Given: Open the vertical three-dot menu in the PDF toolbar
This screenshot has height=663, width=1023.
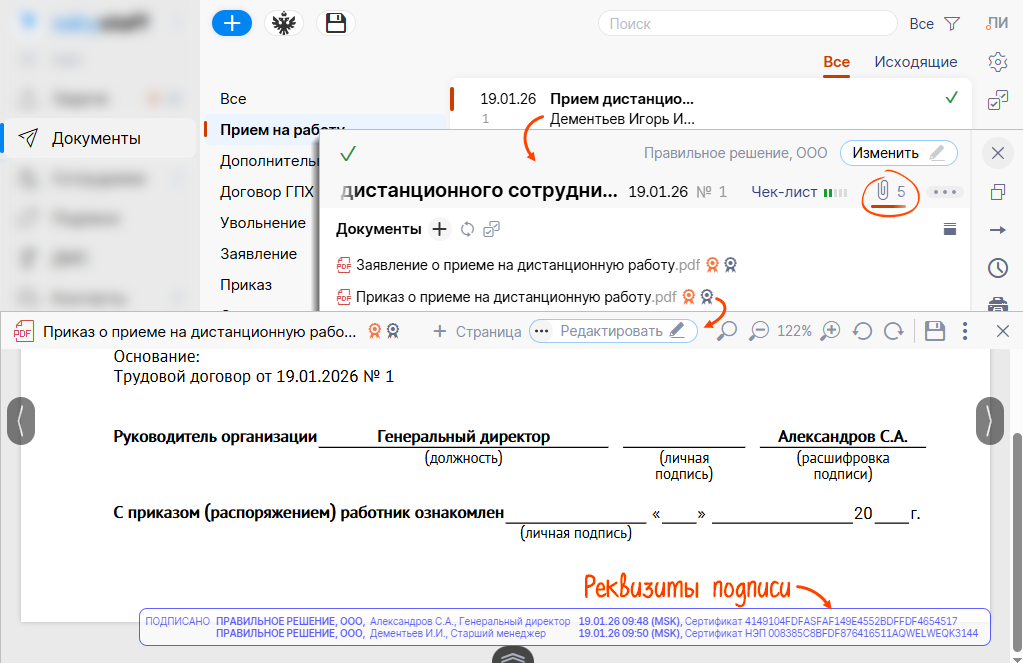Looking at the screenshot, I should tap(964, 331).
